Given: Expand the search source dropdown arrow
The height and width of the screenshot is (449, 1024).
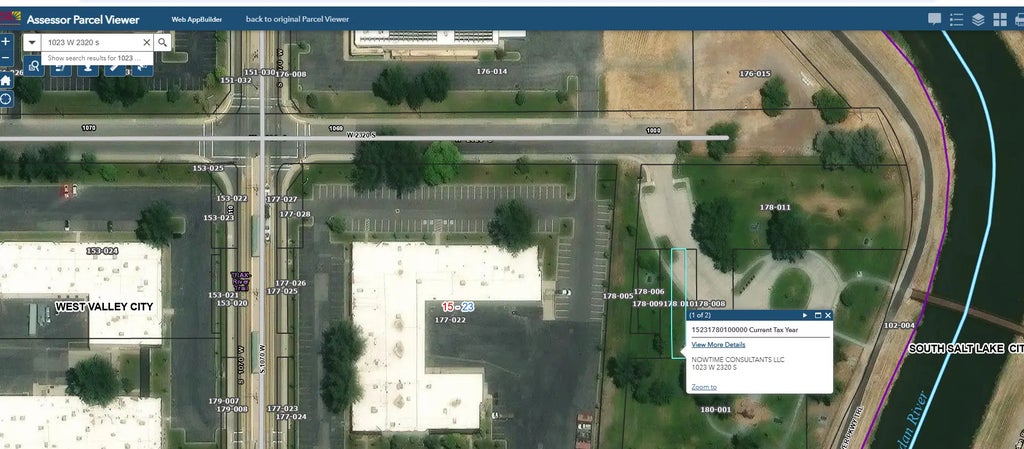Looking at the screenshot, I should [x=32, y=42].
